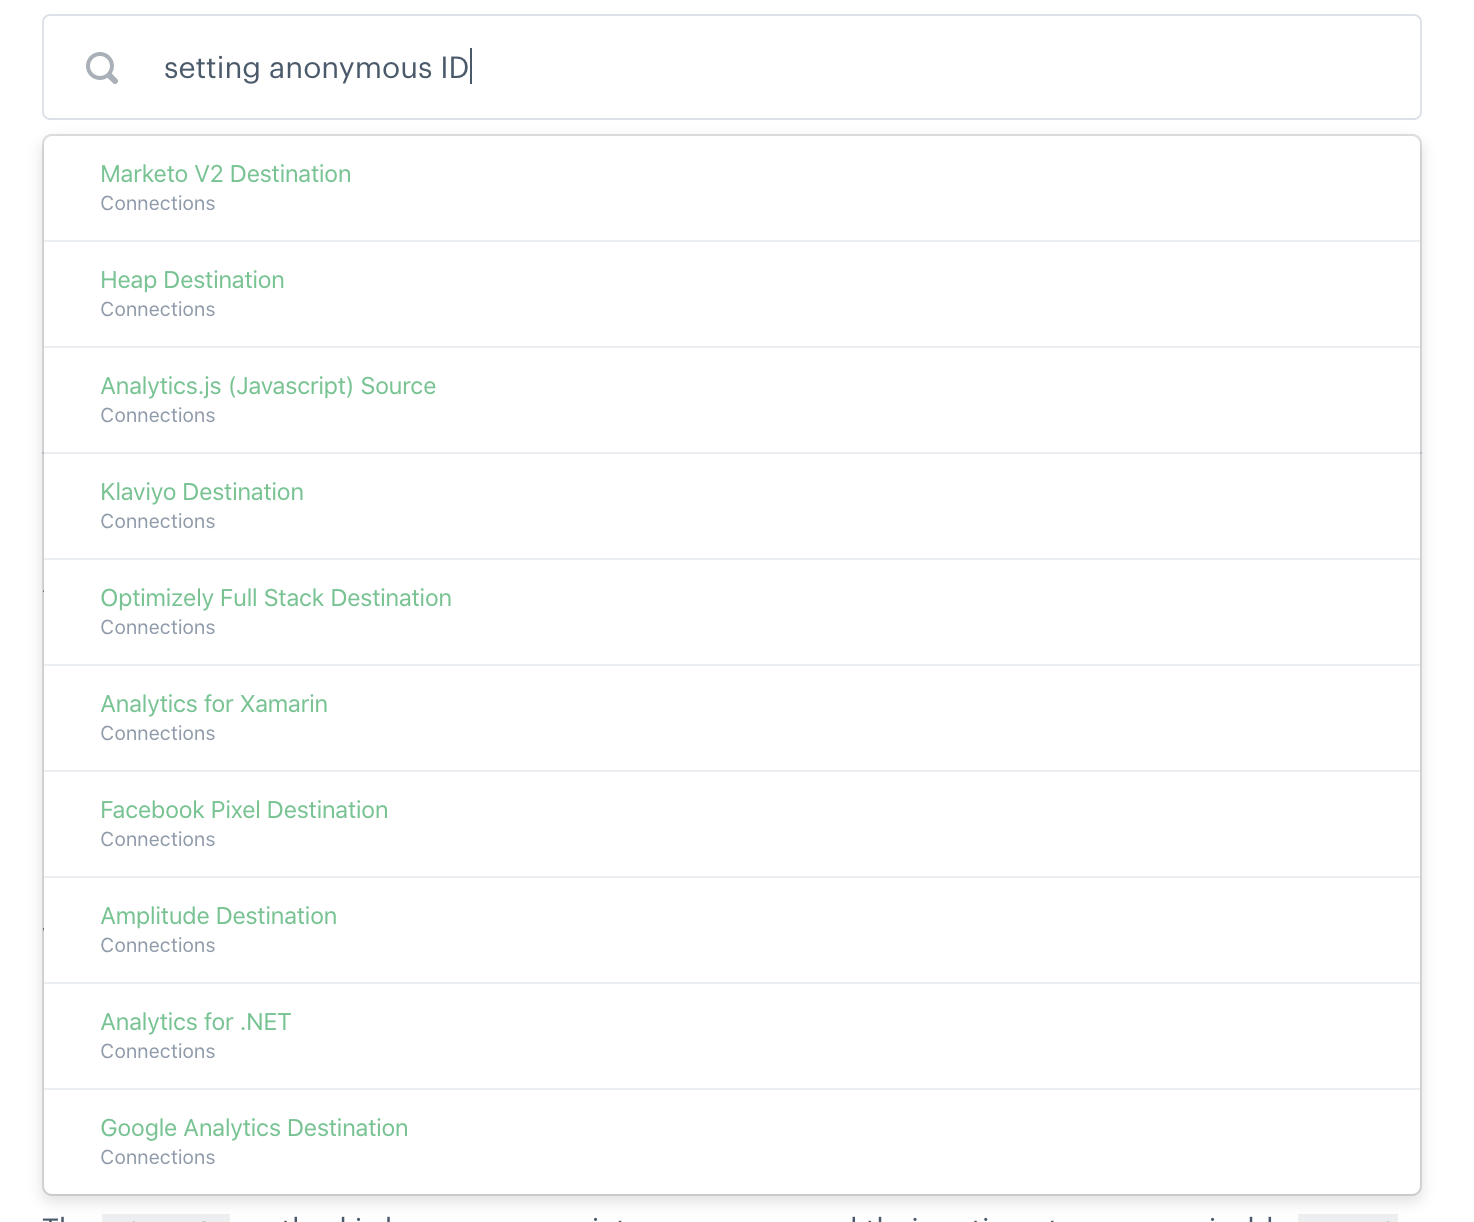
Task: Open the Google Analytics Destination result
Action: (x=254, y=1128)
